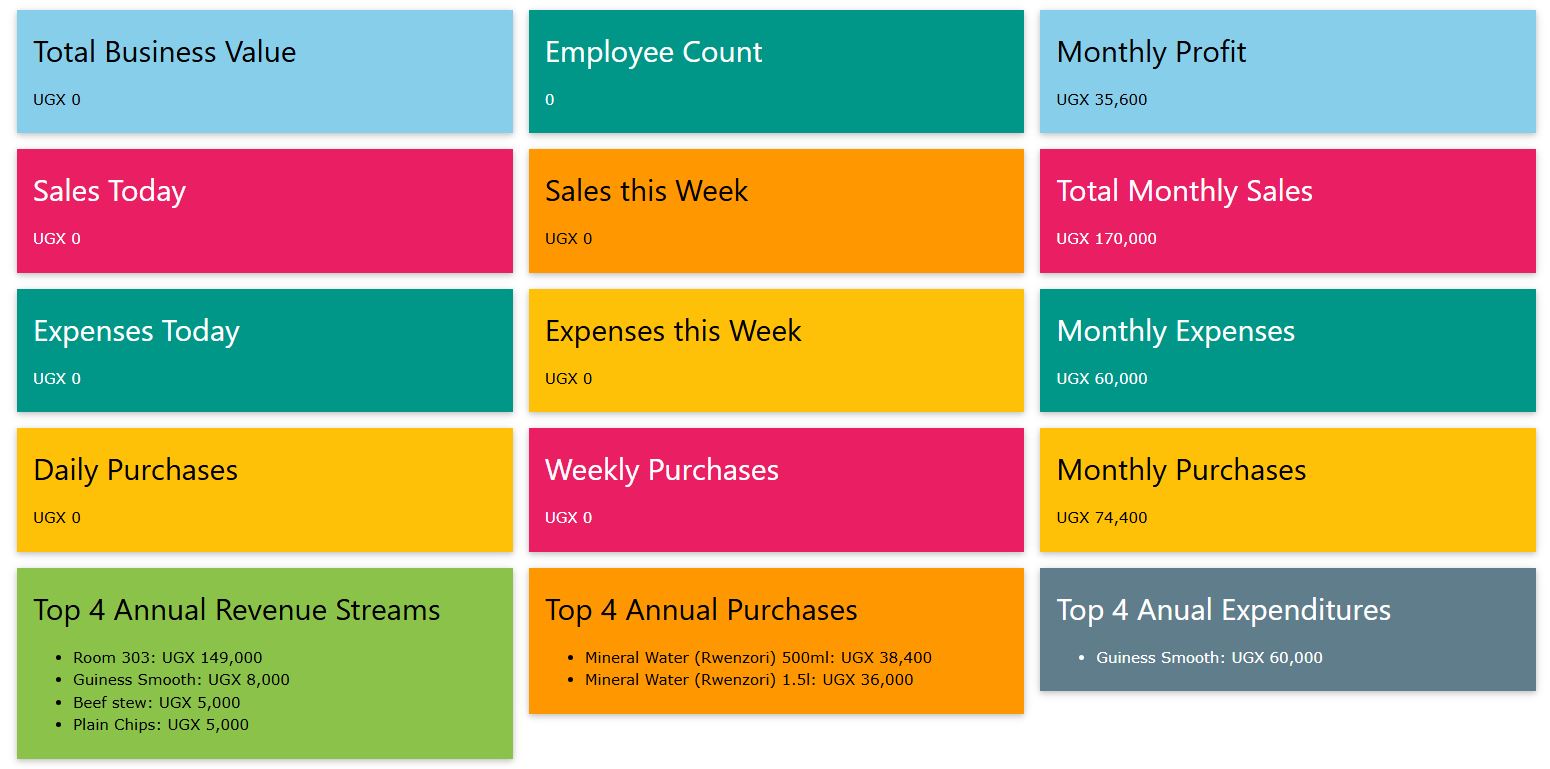Viewport: 1550px width, 769px height.
Task: Select the Room 303 revenue entry
Action: 166,657
